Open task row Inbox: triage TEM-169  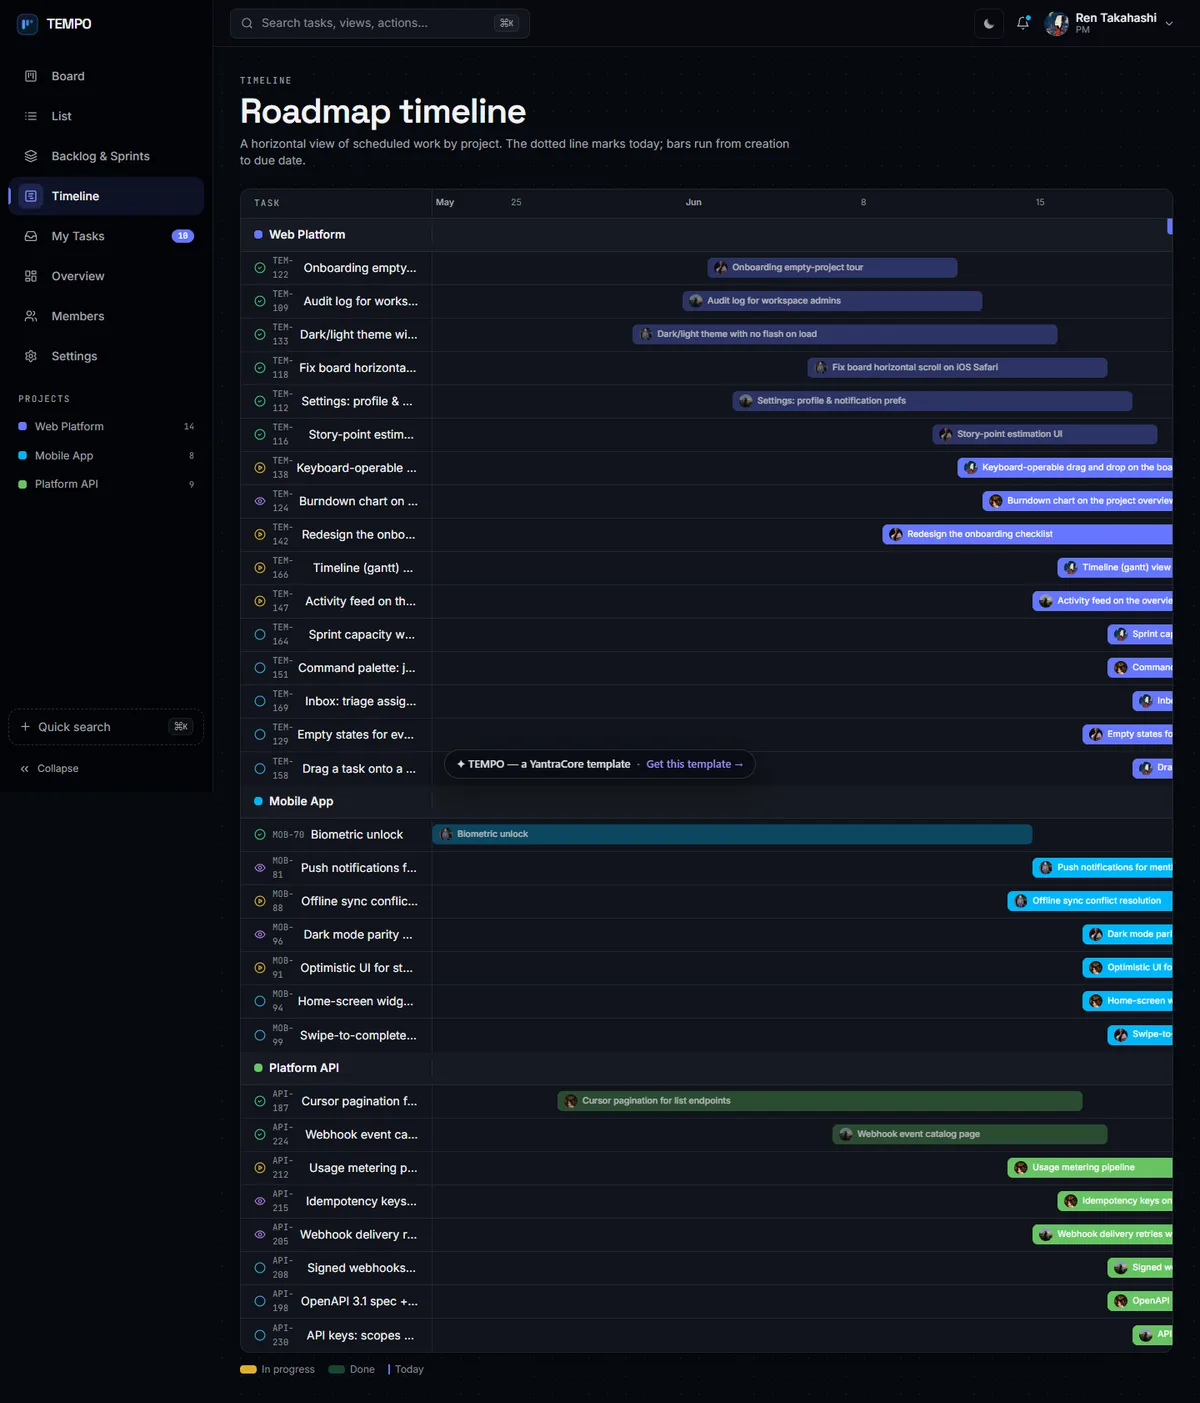(336, 701)
